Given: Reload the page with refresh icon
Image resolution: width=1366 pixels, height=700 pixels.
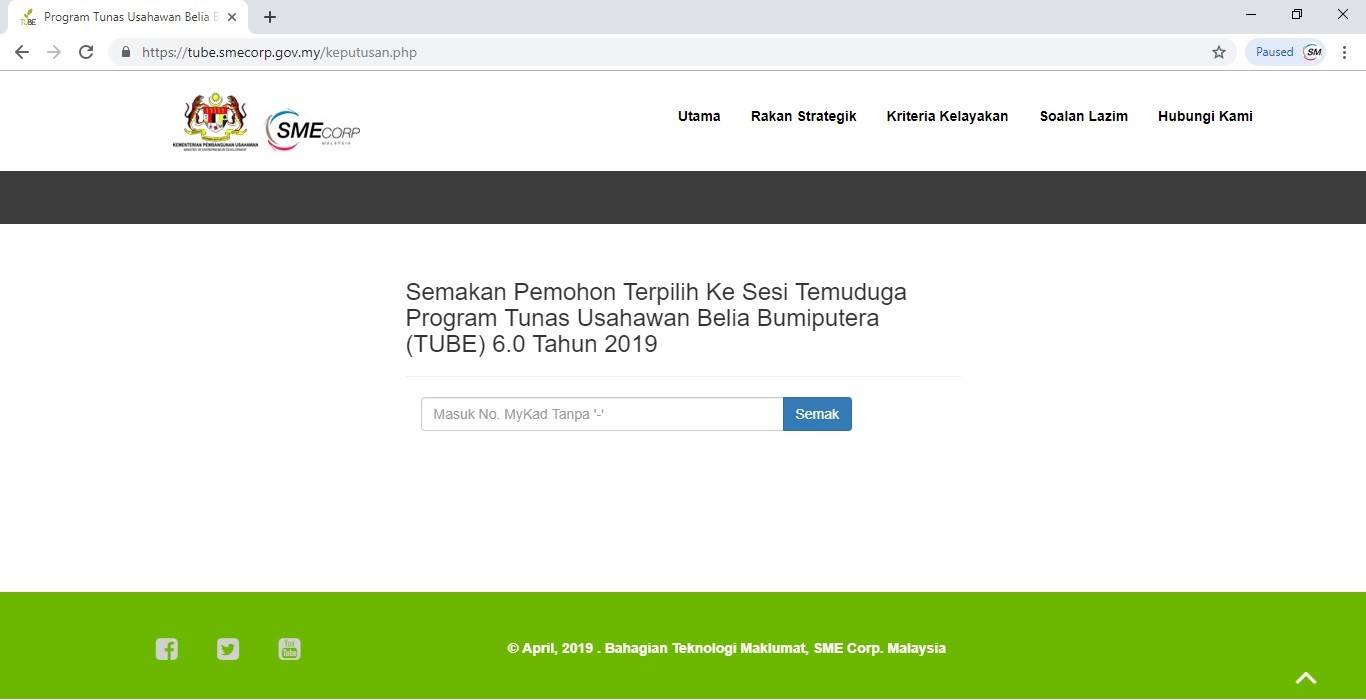Looking at the screenshot, I should [86, 52].
